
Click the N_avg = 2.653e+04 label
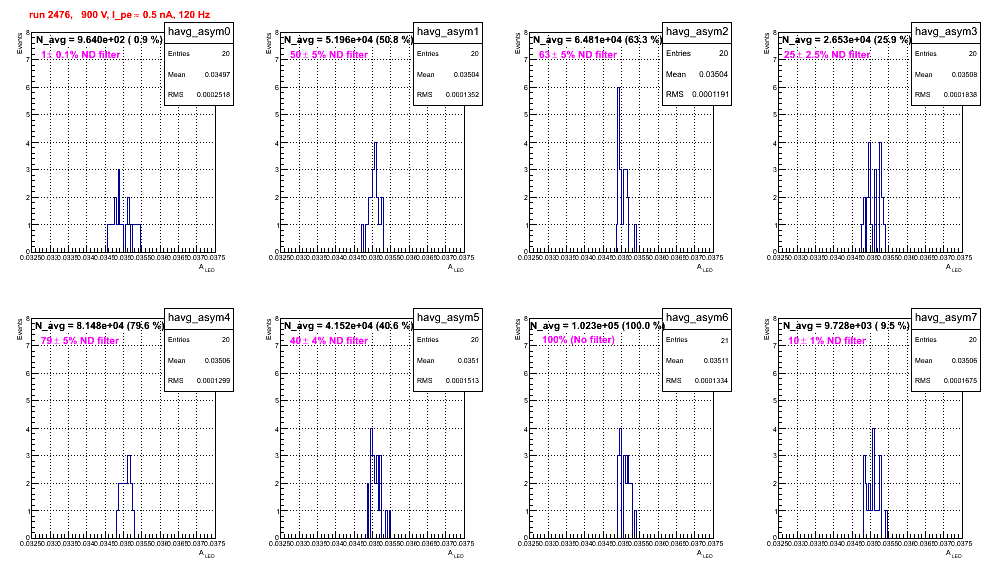845,39
